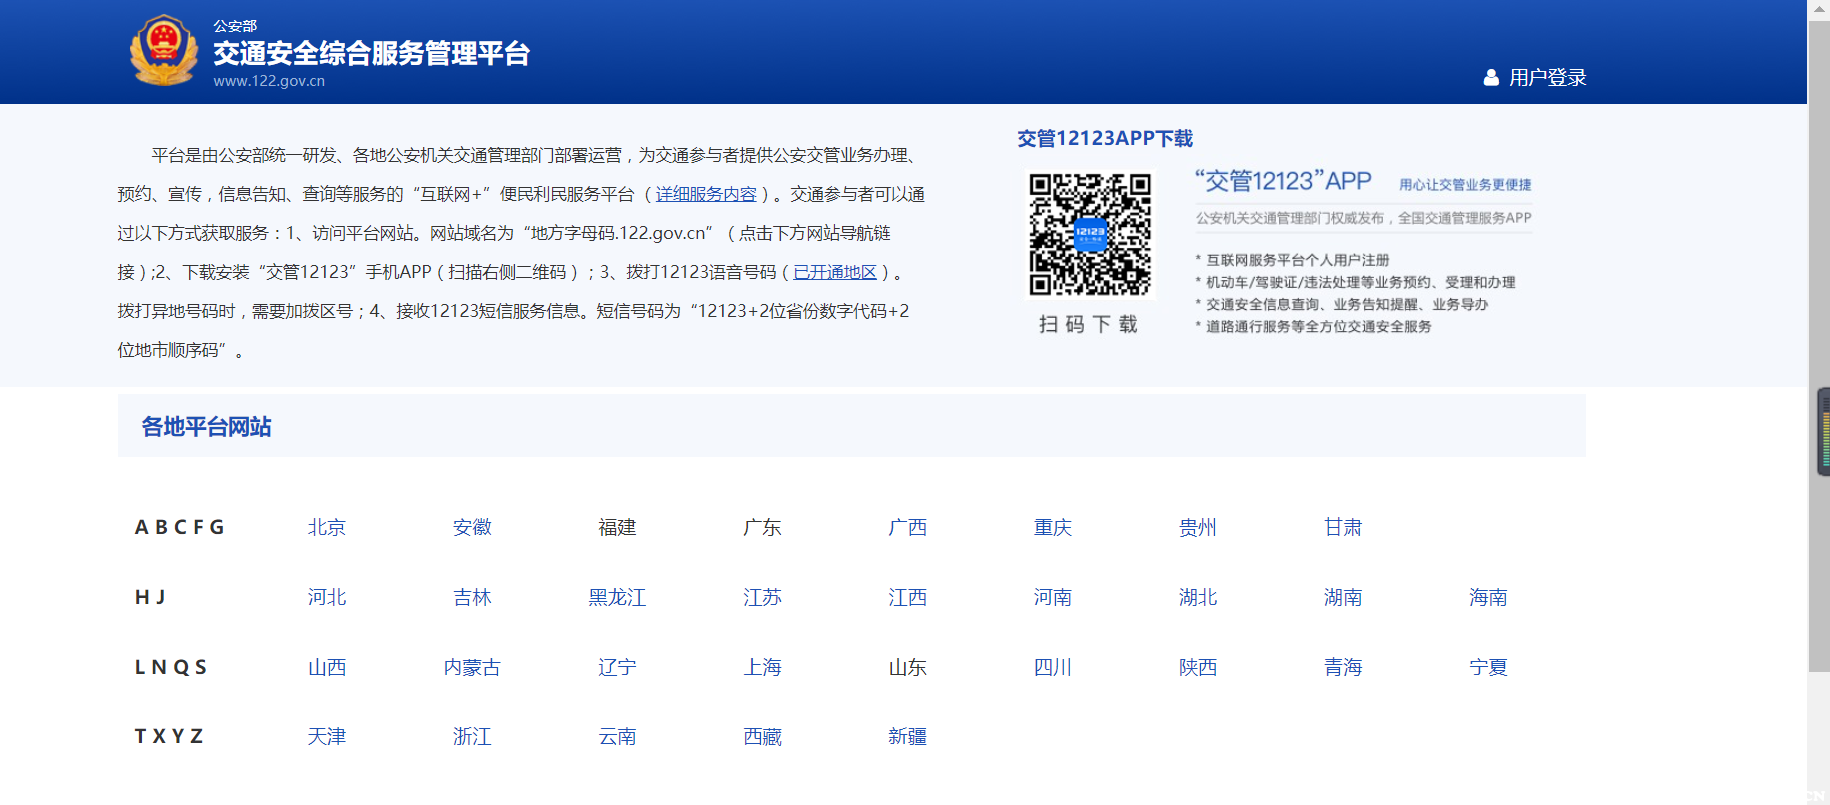Click the user login person icon
Image resolution: width=1830 pixels, height=805 pixels.
click(x=1491, y=77)
